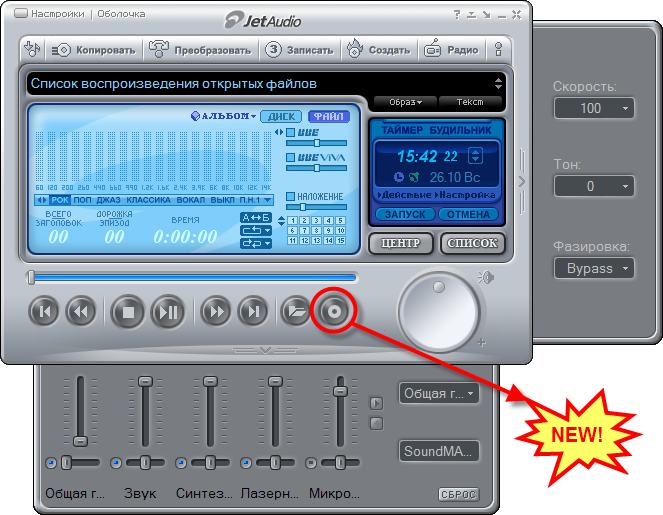This screenshot has height=515, width=663.
Task: Select the ФАЙЛ mode button
Action: [329, 116]
